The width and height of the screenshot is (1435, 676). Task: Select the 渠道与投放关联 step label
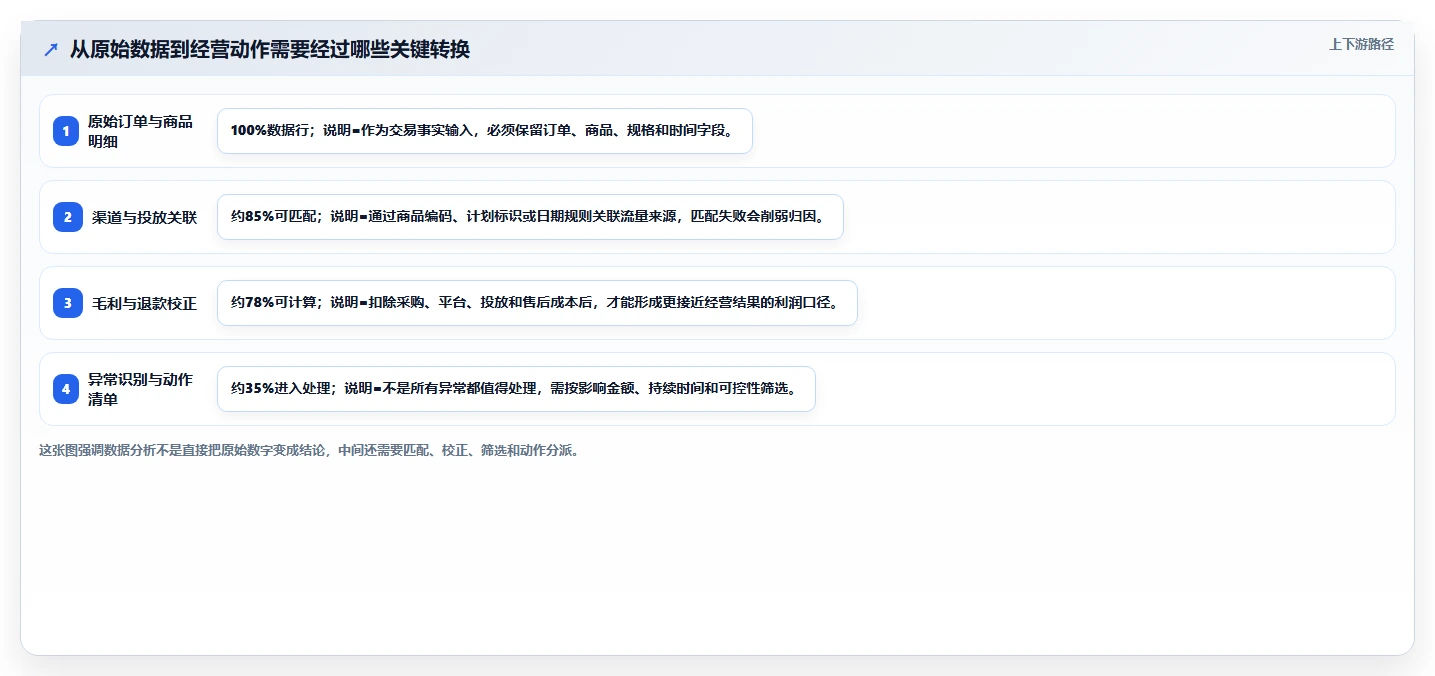[145, 217]
